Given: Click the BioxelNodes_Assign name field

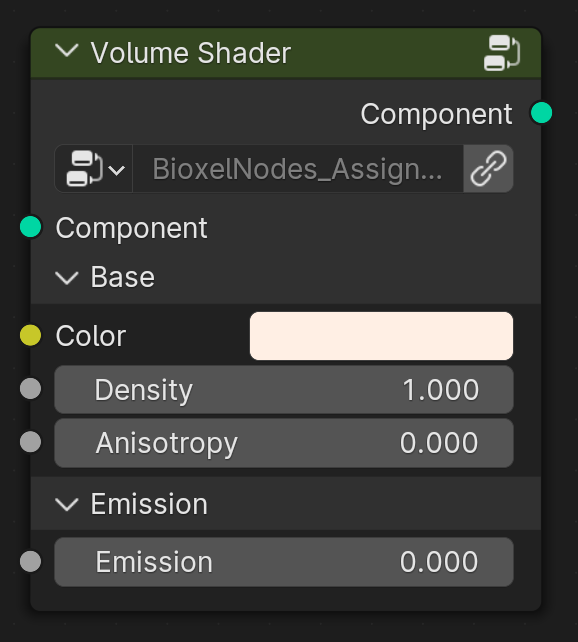Looking at the screenshot, I should [298, 169].
